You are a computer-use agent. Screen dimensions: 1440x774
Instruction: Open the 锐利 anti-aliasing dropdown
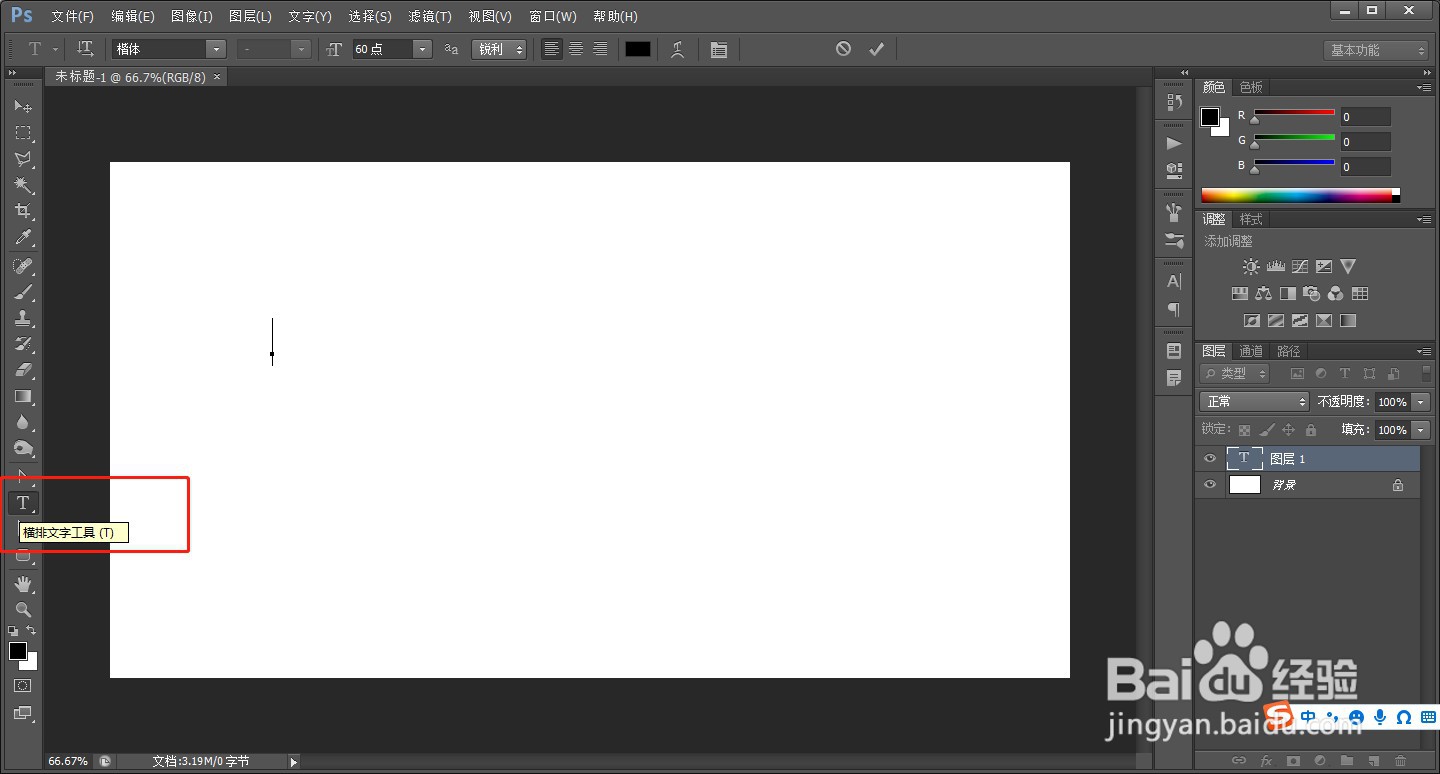click(x=499, y=49)
